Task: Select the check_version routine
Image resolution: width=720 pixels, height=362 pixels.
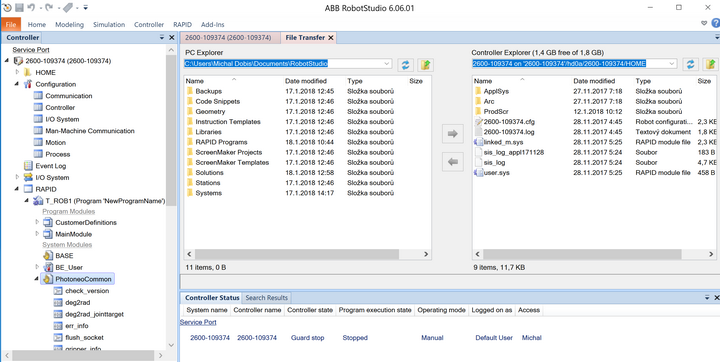Action: click(x=87, y=291)
